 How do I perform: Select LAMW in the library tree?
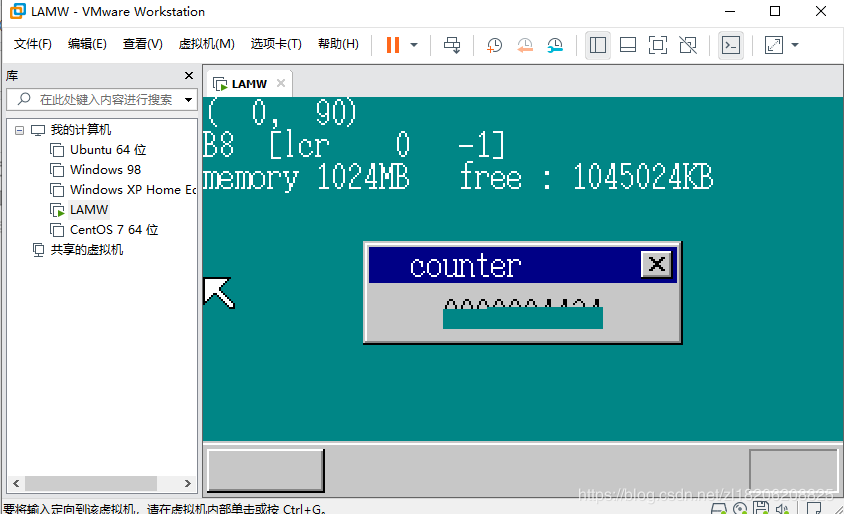pos(89,209)
